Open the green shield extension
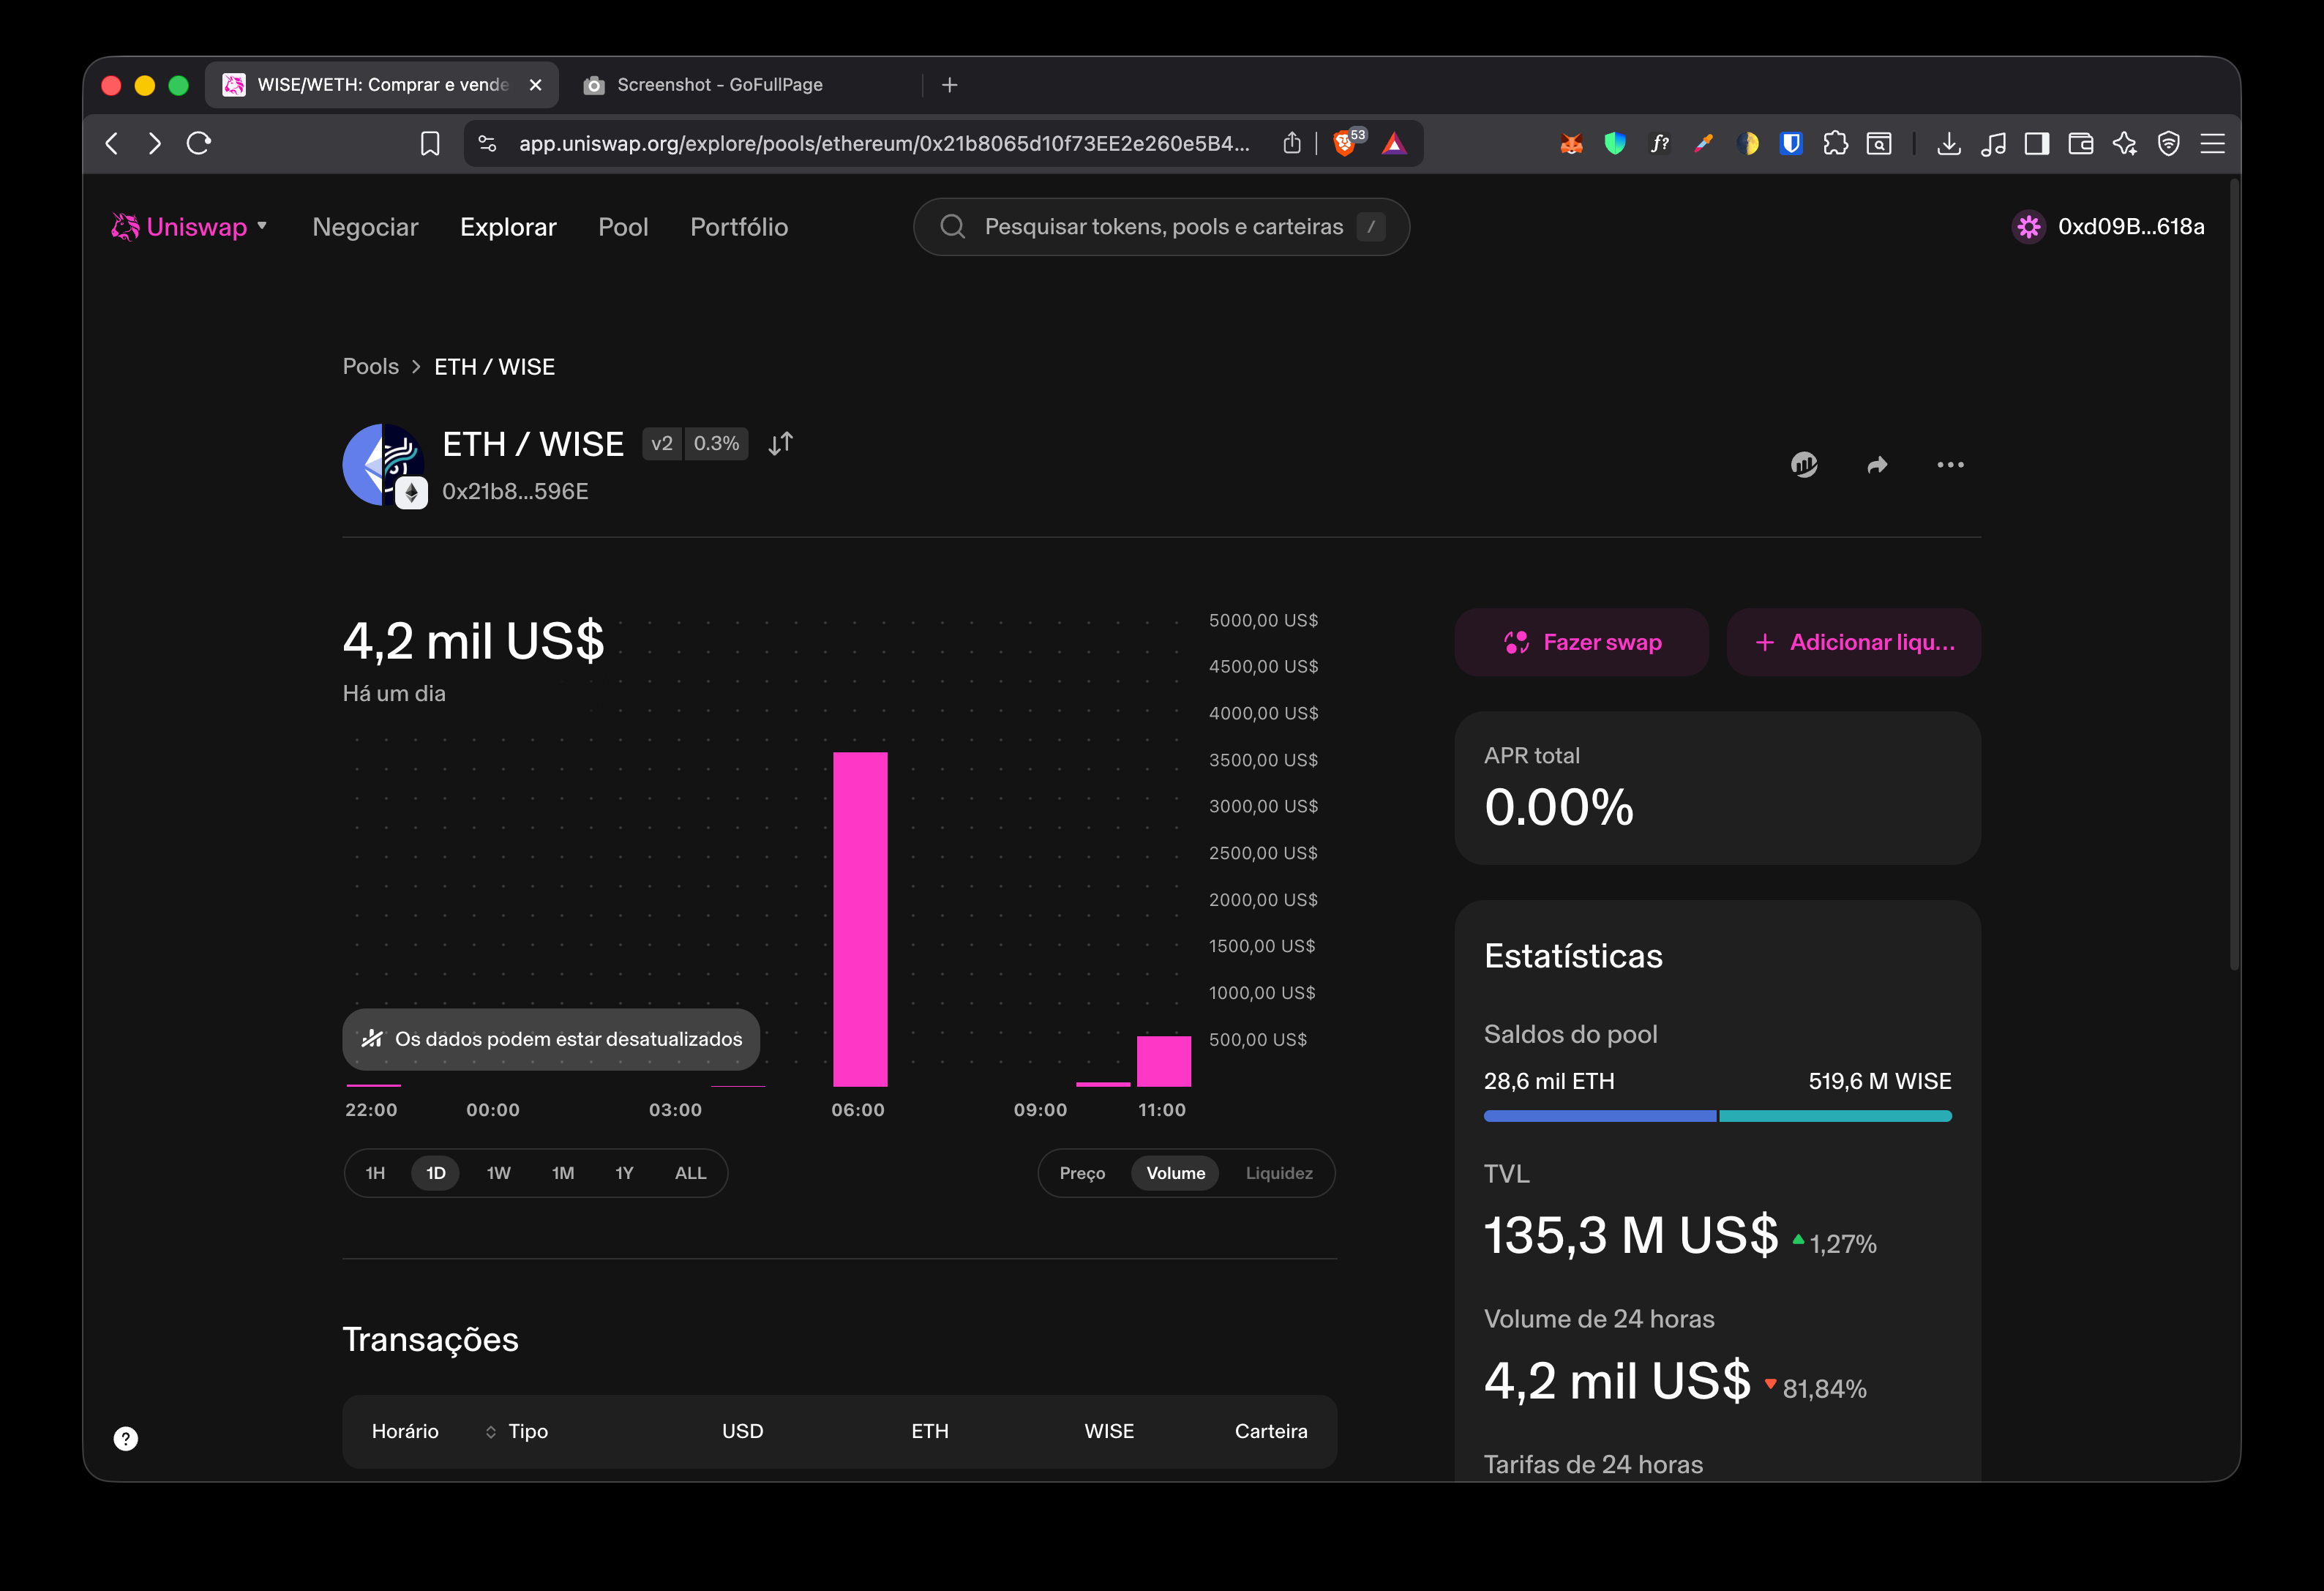Viewport: 2324px width, 1591px height. [1615, 144]
